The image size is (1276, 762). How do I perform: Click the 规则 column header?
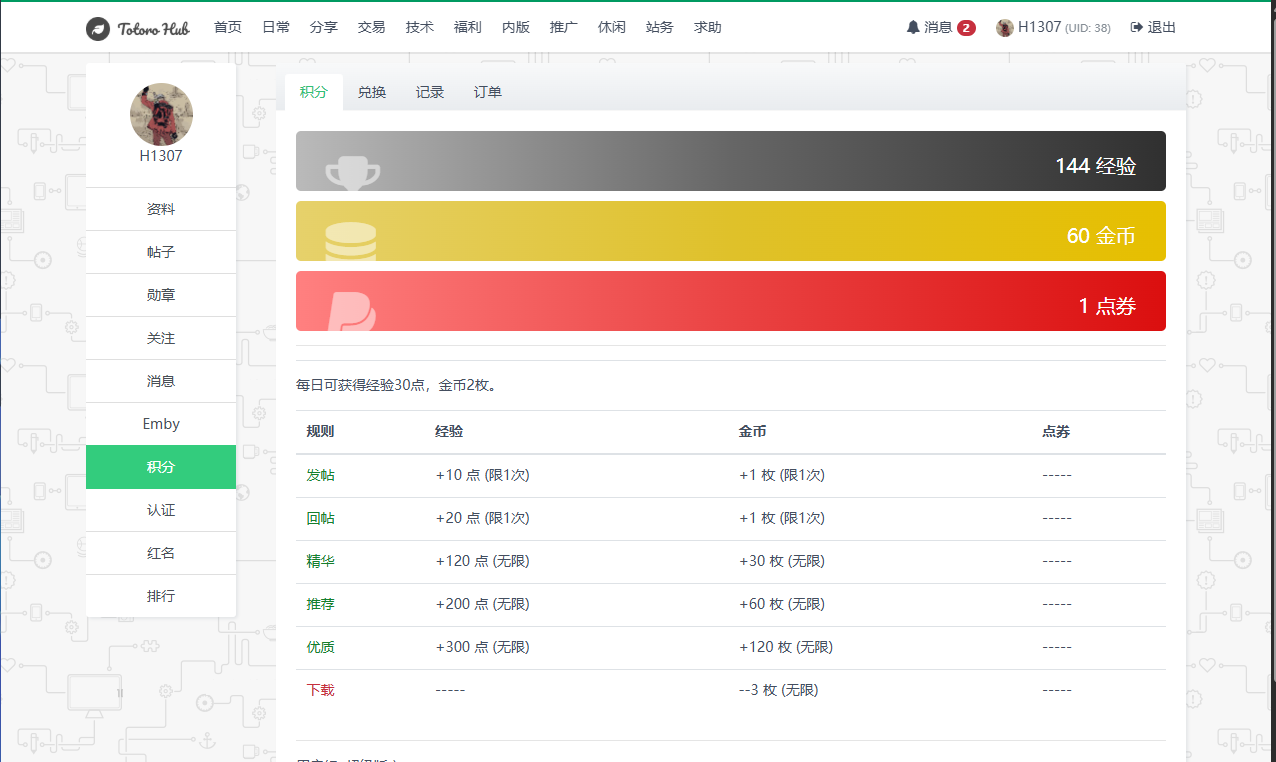(320, 432)
